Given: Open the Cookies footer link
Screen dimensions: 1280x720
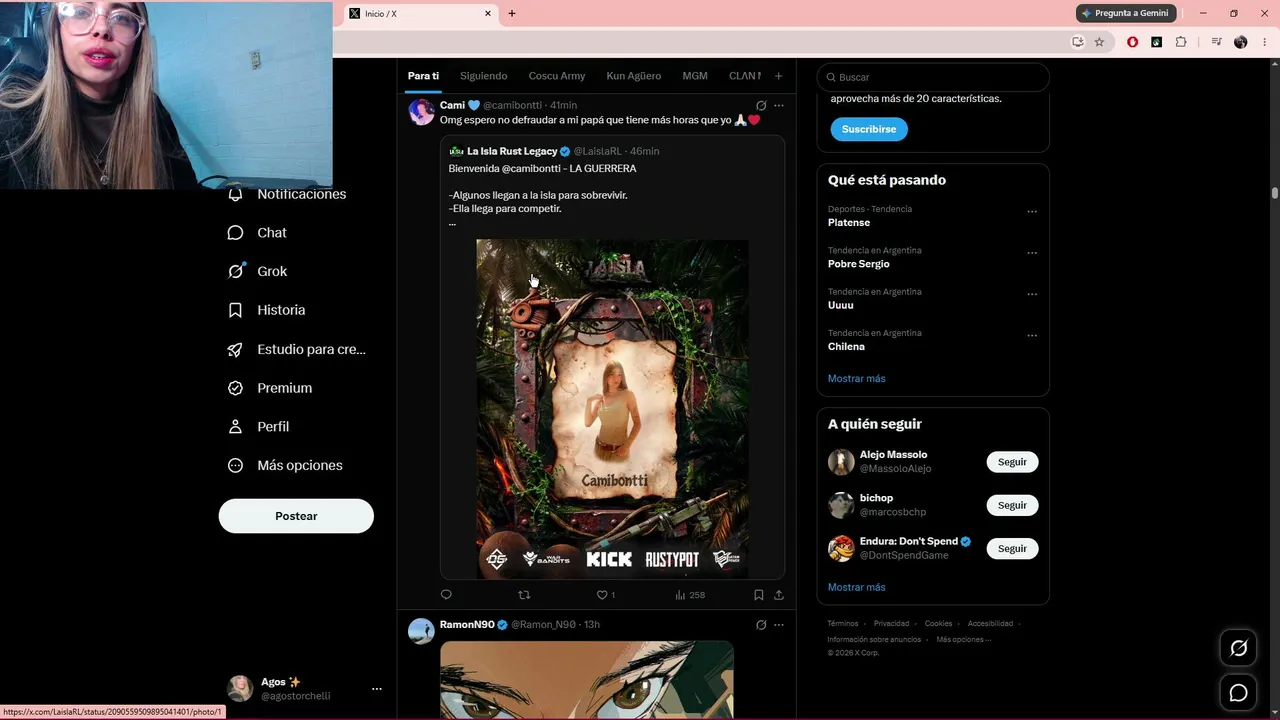Looking at the screenshot, I should coord(938,623).
